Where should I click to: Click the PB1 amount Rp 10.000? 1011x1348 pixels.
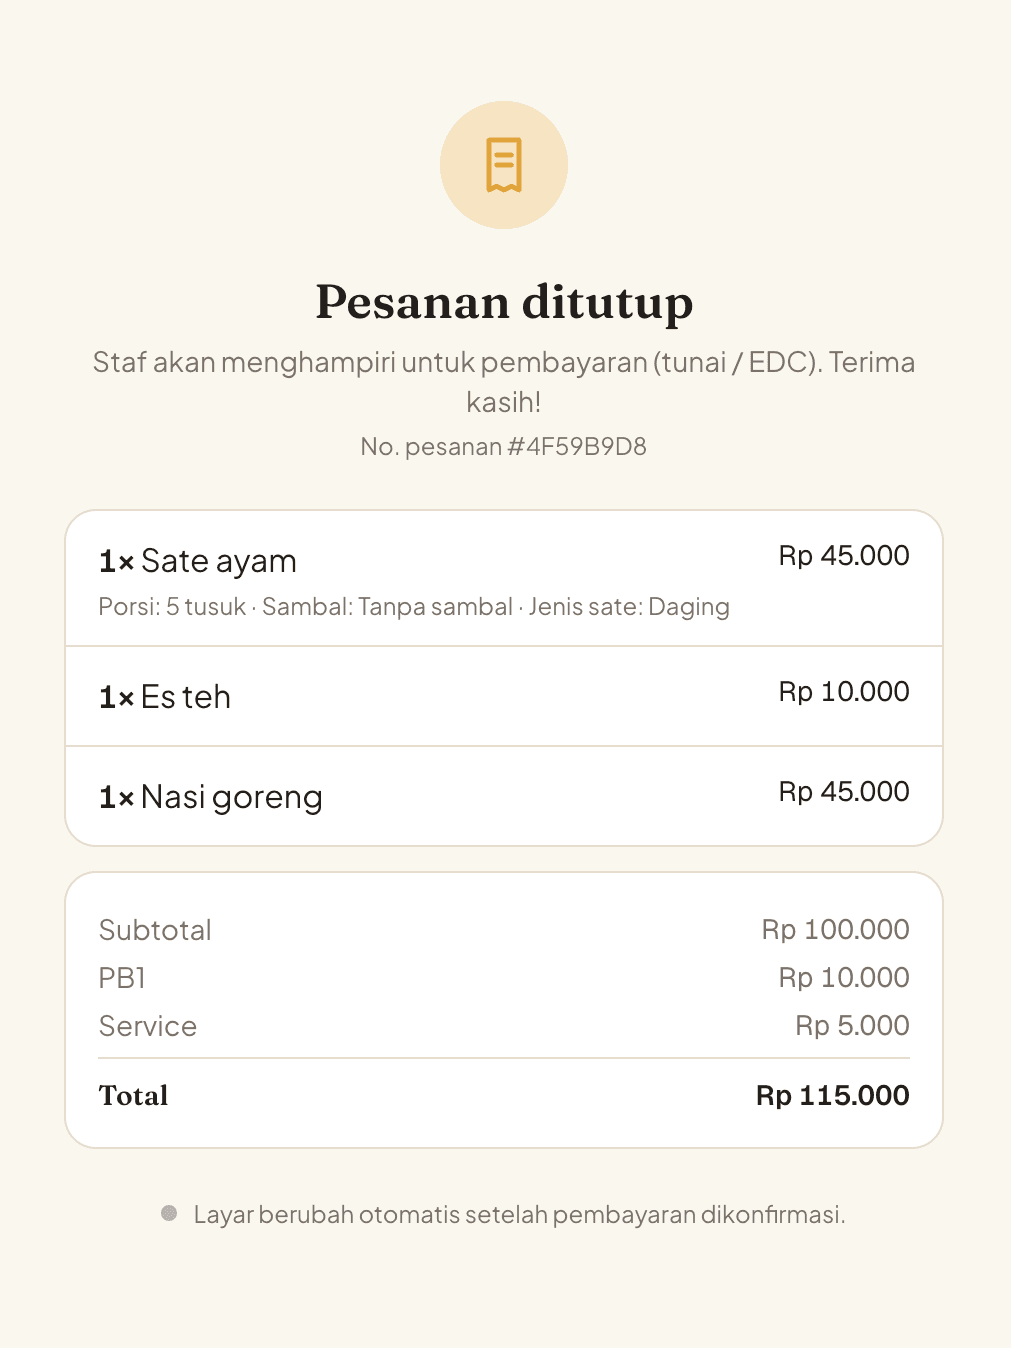pyautogui.click(x=844, y=978)
